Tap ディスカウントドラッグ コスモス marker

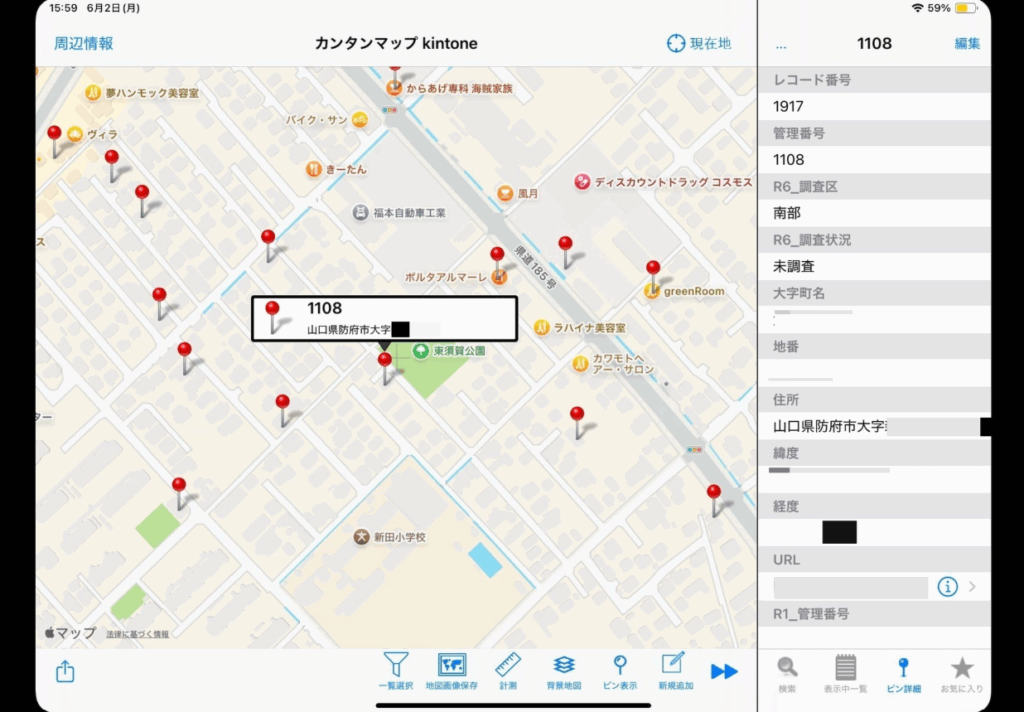click(582, 182)
